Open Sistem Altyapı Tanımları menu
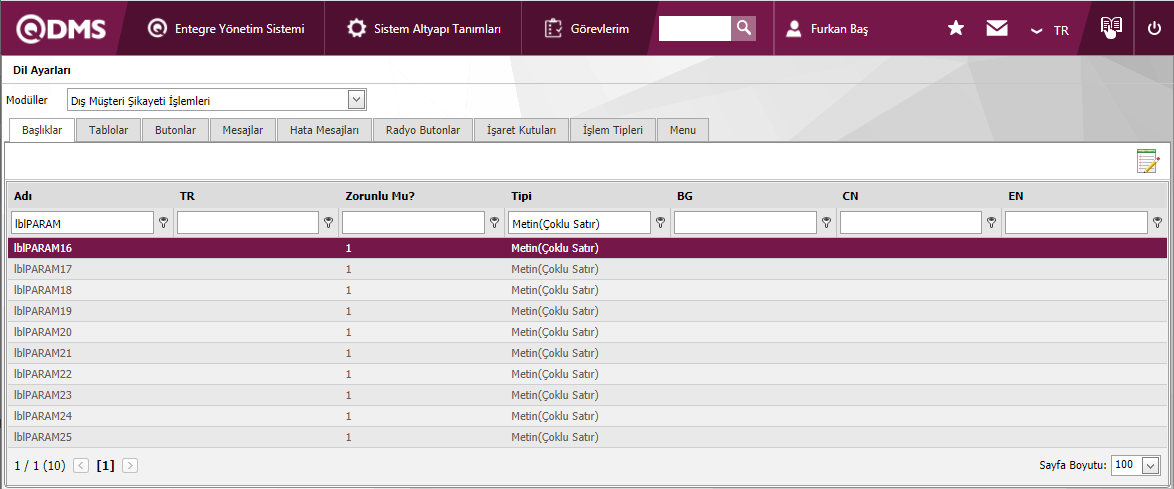1174x489 pixels. click(x=423, y=29)
